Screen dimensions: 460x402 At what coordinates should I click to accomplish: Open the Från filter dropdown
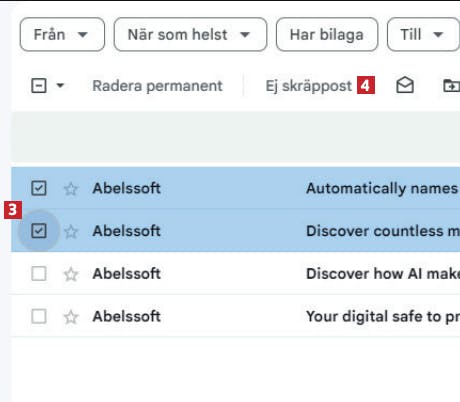pos(62,34)
